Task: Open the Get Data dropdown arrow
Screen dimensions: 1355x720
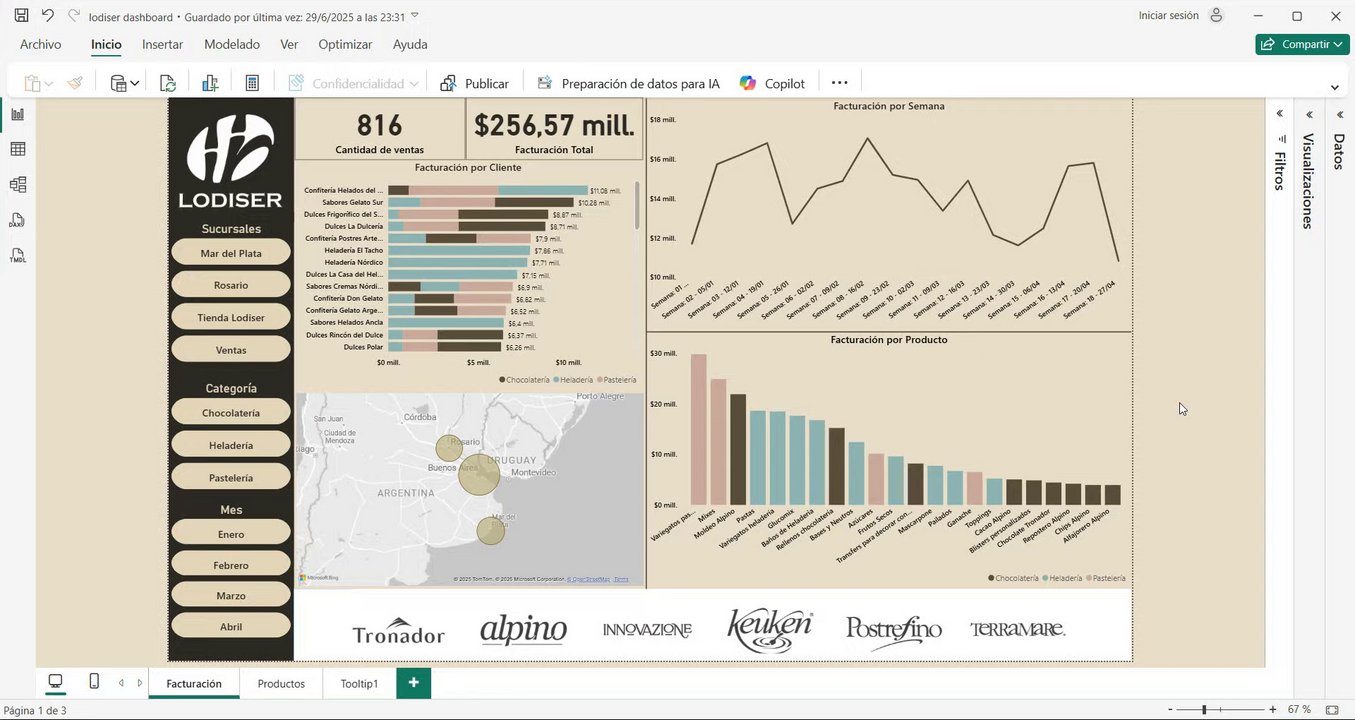Action: [135, 85]
